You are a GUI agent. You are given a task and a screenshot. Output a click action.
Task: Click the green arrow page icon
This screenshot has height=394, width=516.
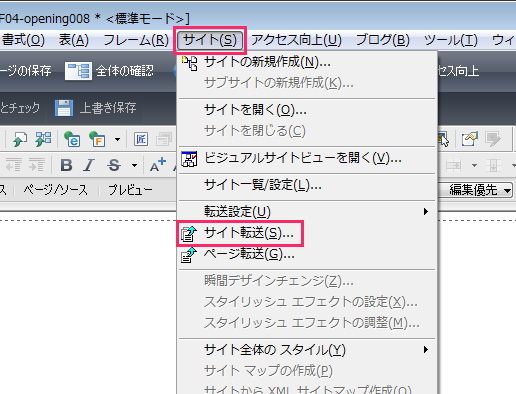(19, 139)
